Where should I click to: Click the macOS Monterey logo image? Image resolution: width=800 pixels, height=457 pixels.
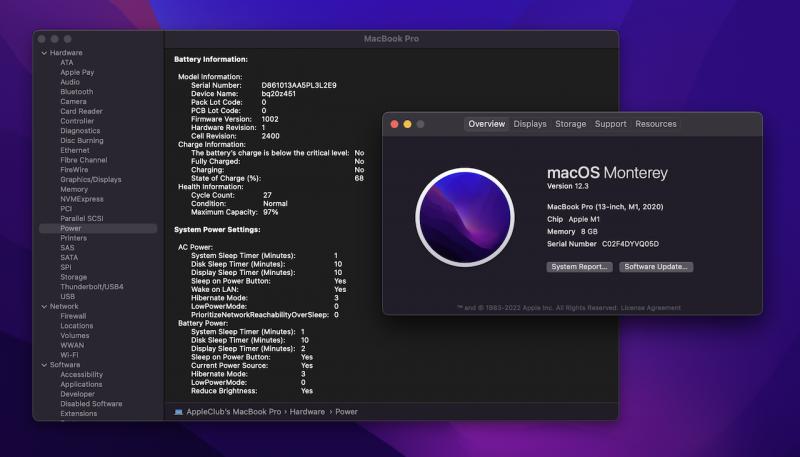click(x=465, y=217)
